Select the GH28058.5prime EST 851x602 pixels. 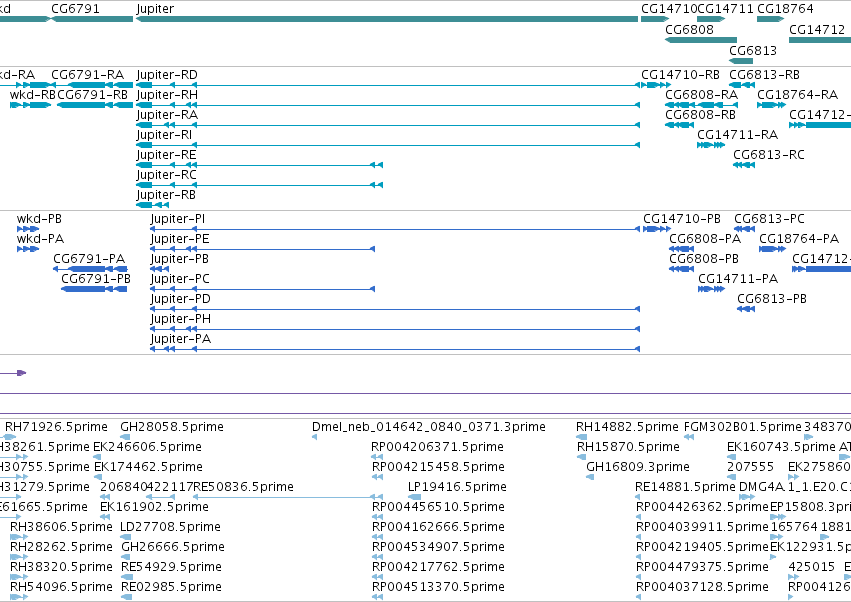click(125, 437)
